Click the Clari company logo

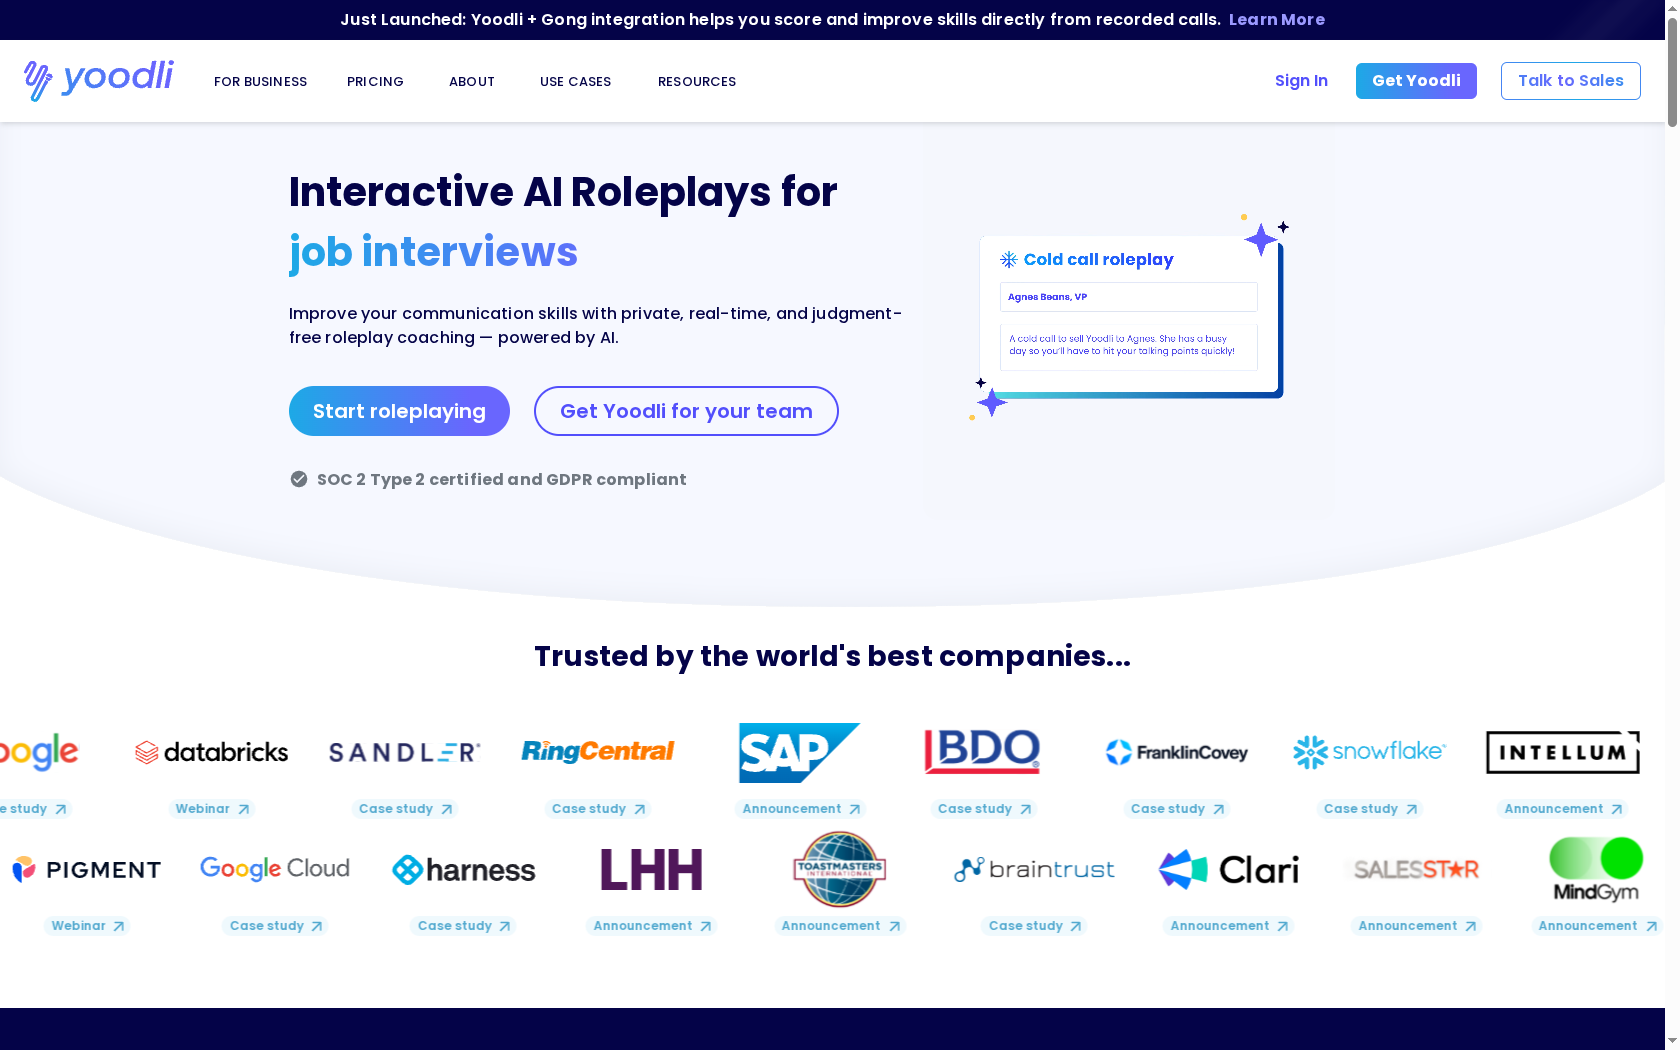click(1228, 869)
